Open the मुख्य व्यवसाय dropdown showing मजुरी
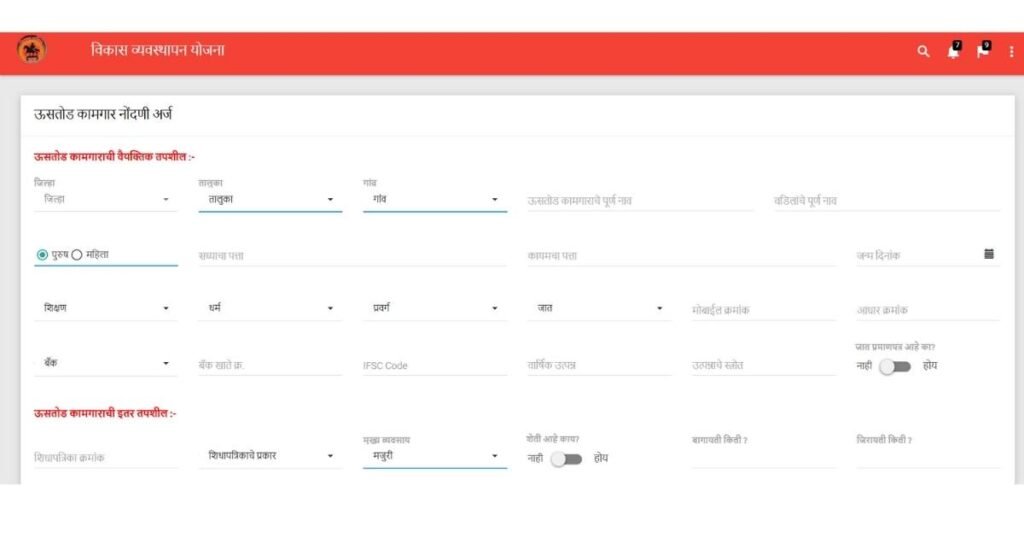Viewport: 1024px width, 538px height. [x=433, y=457]
